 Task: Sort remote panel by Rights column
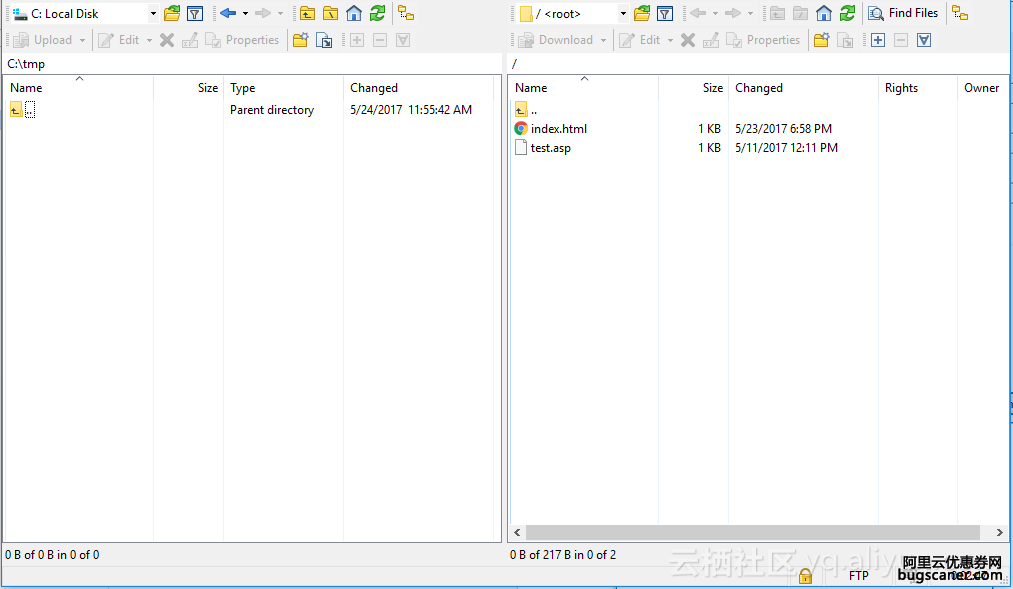coord(917,88)
